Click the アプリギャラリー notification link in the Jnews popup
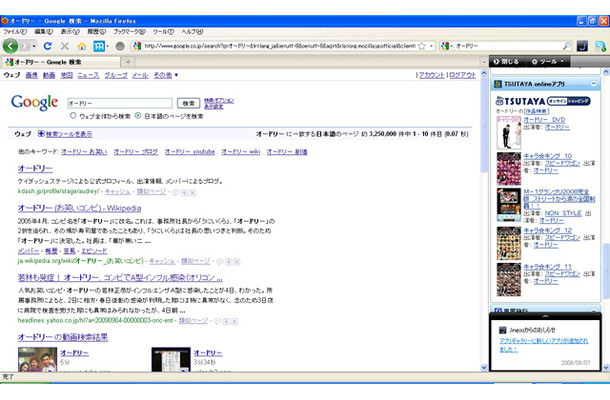The width and height of the screenshot is (610, 400). 543,345
